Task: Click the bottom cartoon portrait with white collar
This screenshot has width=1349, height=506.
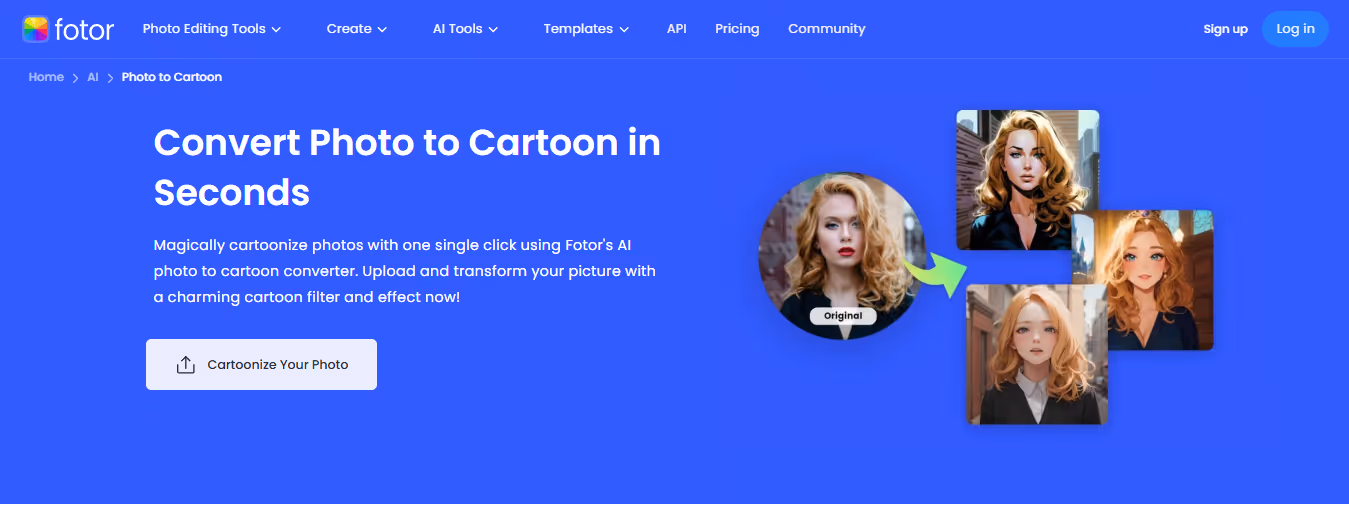Action: coord(1037,354)
